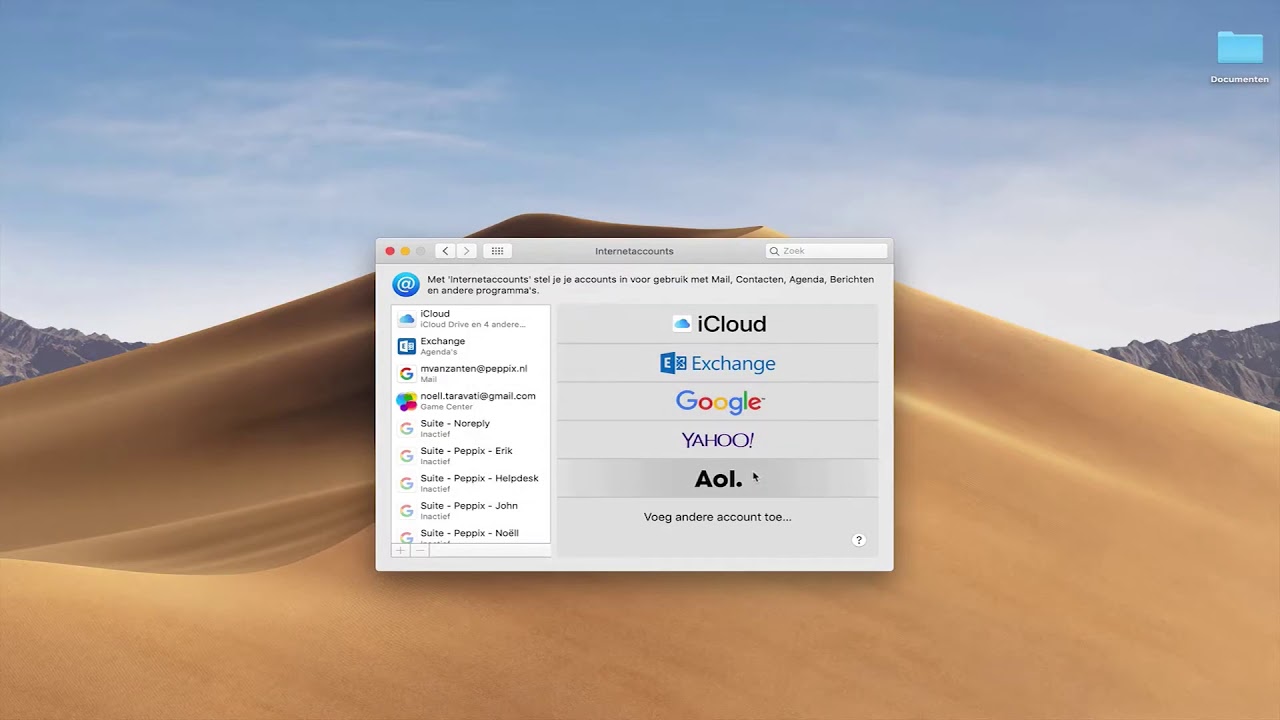Select Suite - Peppix - Helpdesk account
Screen dimensions: 1280x720
(x=471, y=483)
